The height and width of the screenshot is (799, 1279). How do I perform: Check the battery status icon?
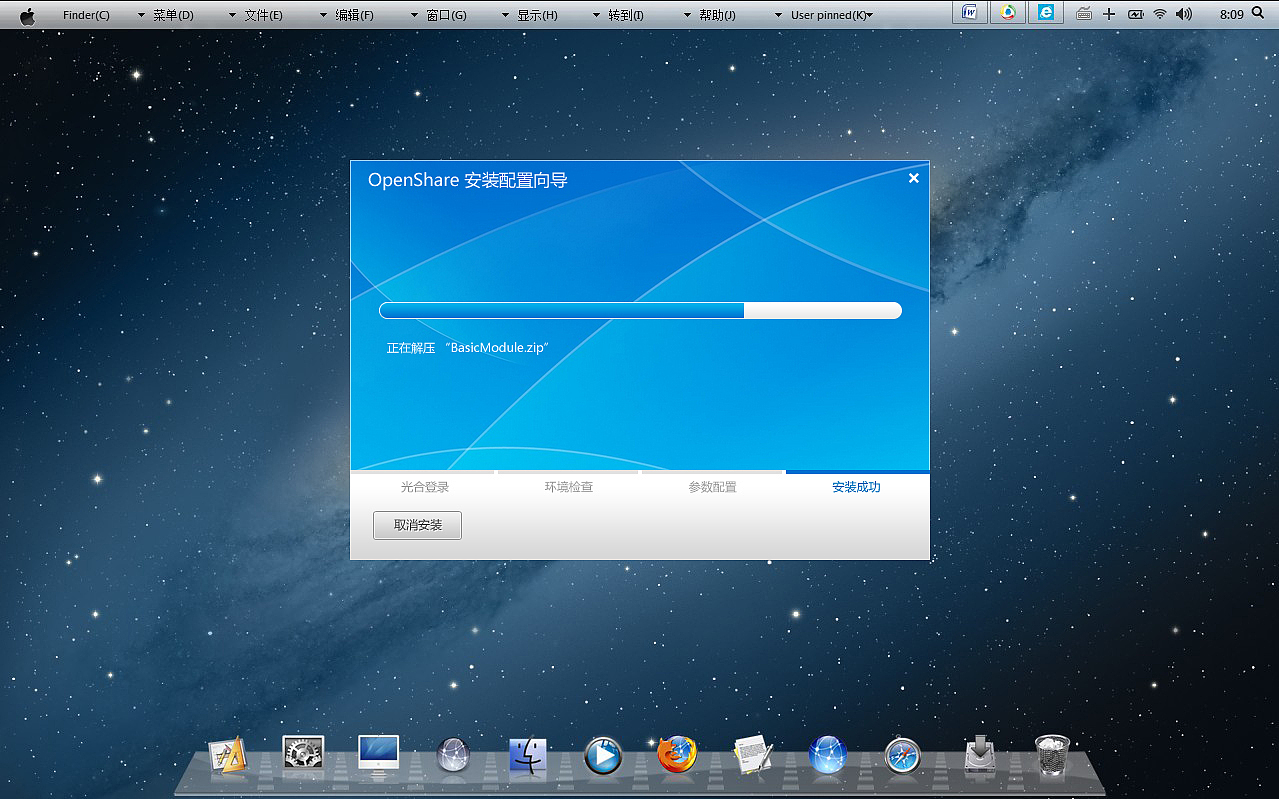[x=1135, y=14]
